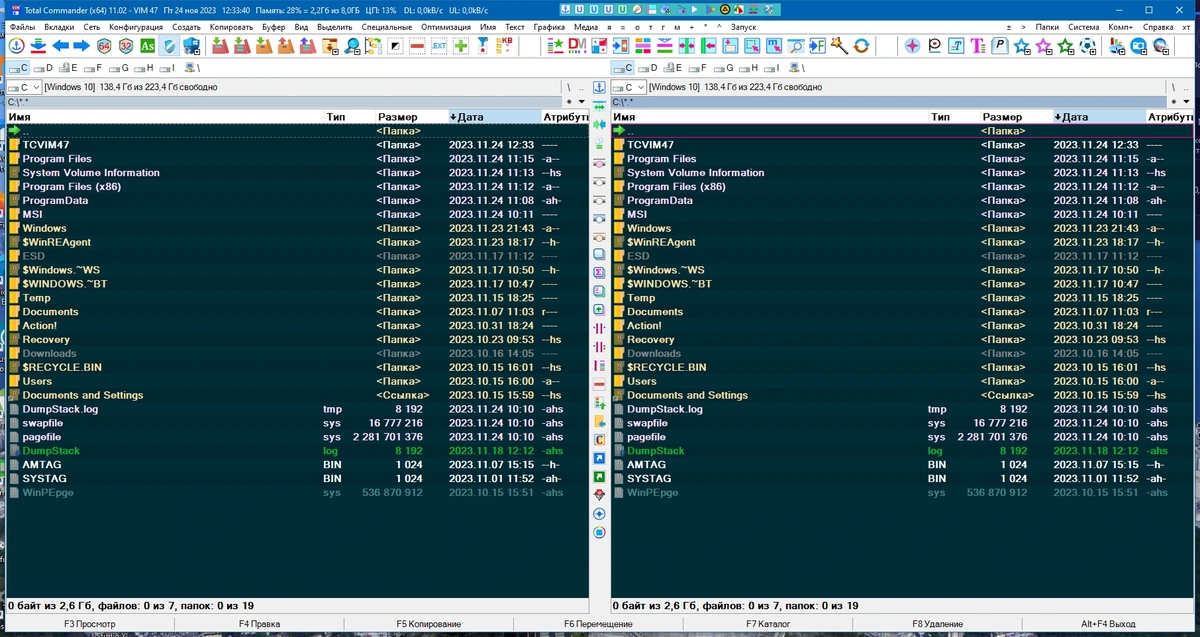Open the Оптимизация menu

tap(445, 27)
